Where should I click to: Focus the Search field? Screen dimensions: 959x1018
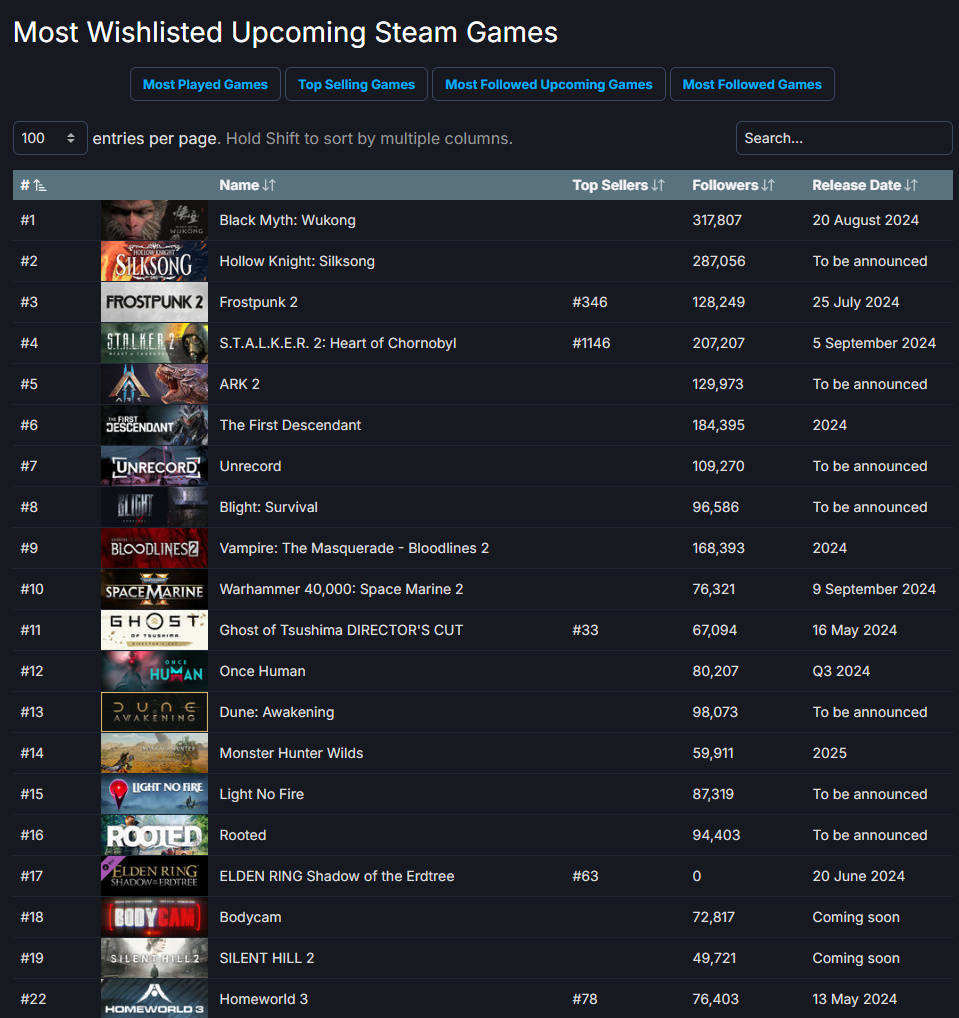844,138
